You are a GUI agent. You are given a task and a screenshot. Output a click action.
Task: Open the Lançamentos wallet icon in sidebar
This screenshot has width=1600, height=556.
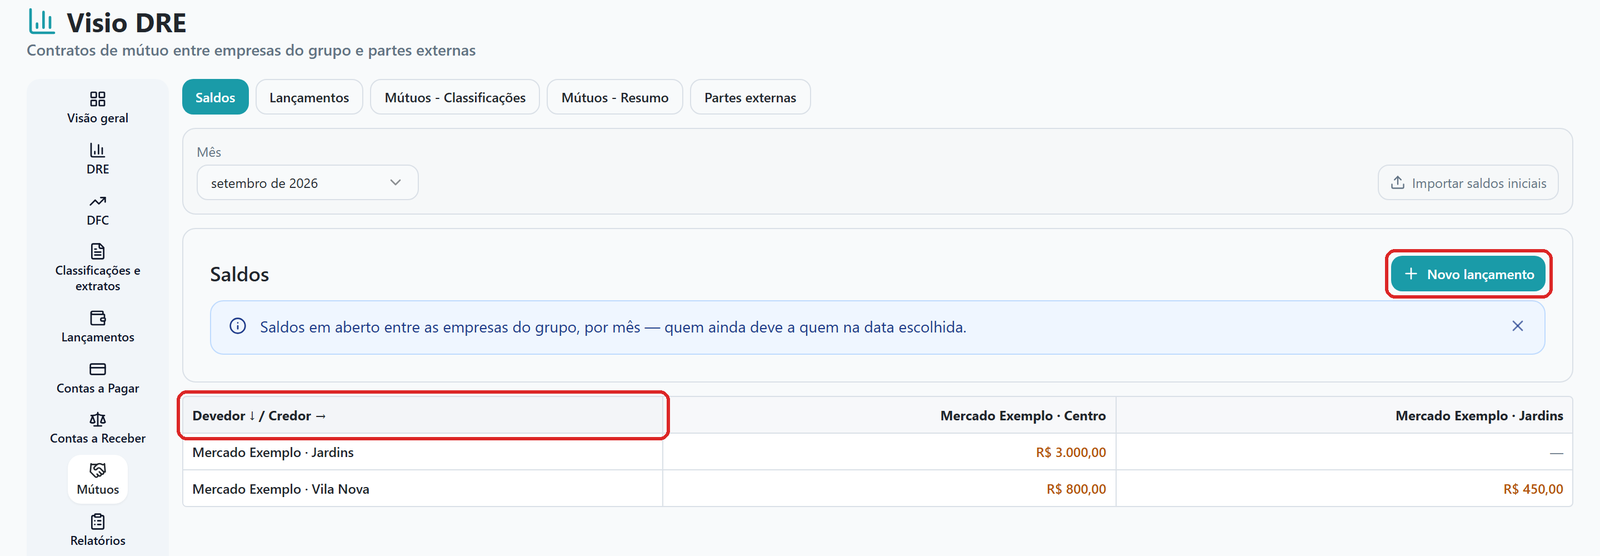coord(98,318)
